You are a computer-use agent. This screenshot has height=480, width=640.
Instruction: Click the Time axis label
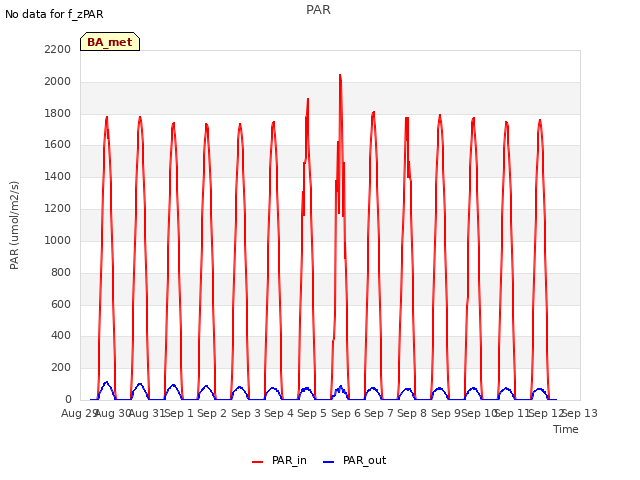click(566, 429)
